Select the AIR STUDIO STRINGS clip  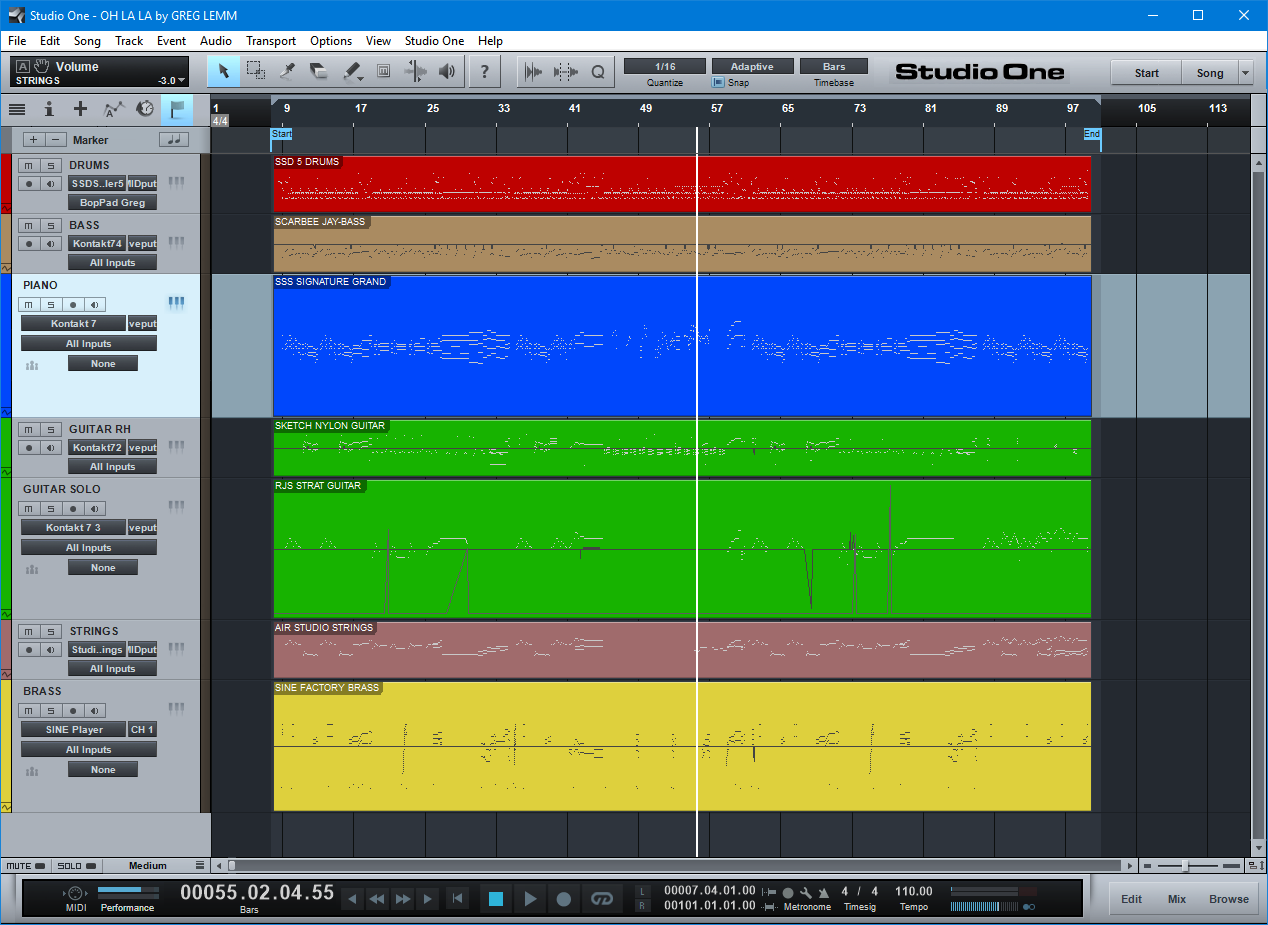point(682,649)
